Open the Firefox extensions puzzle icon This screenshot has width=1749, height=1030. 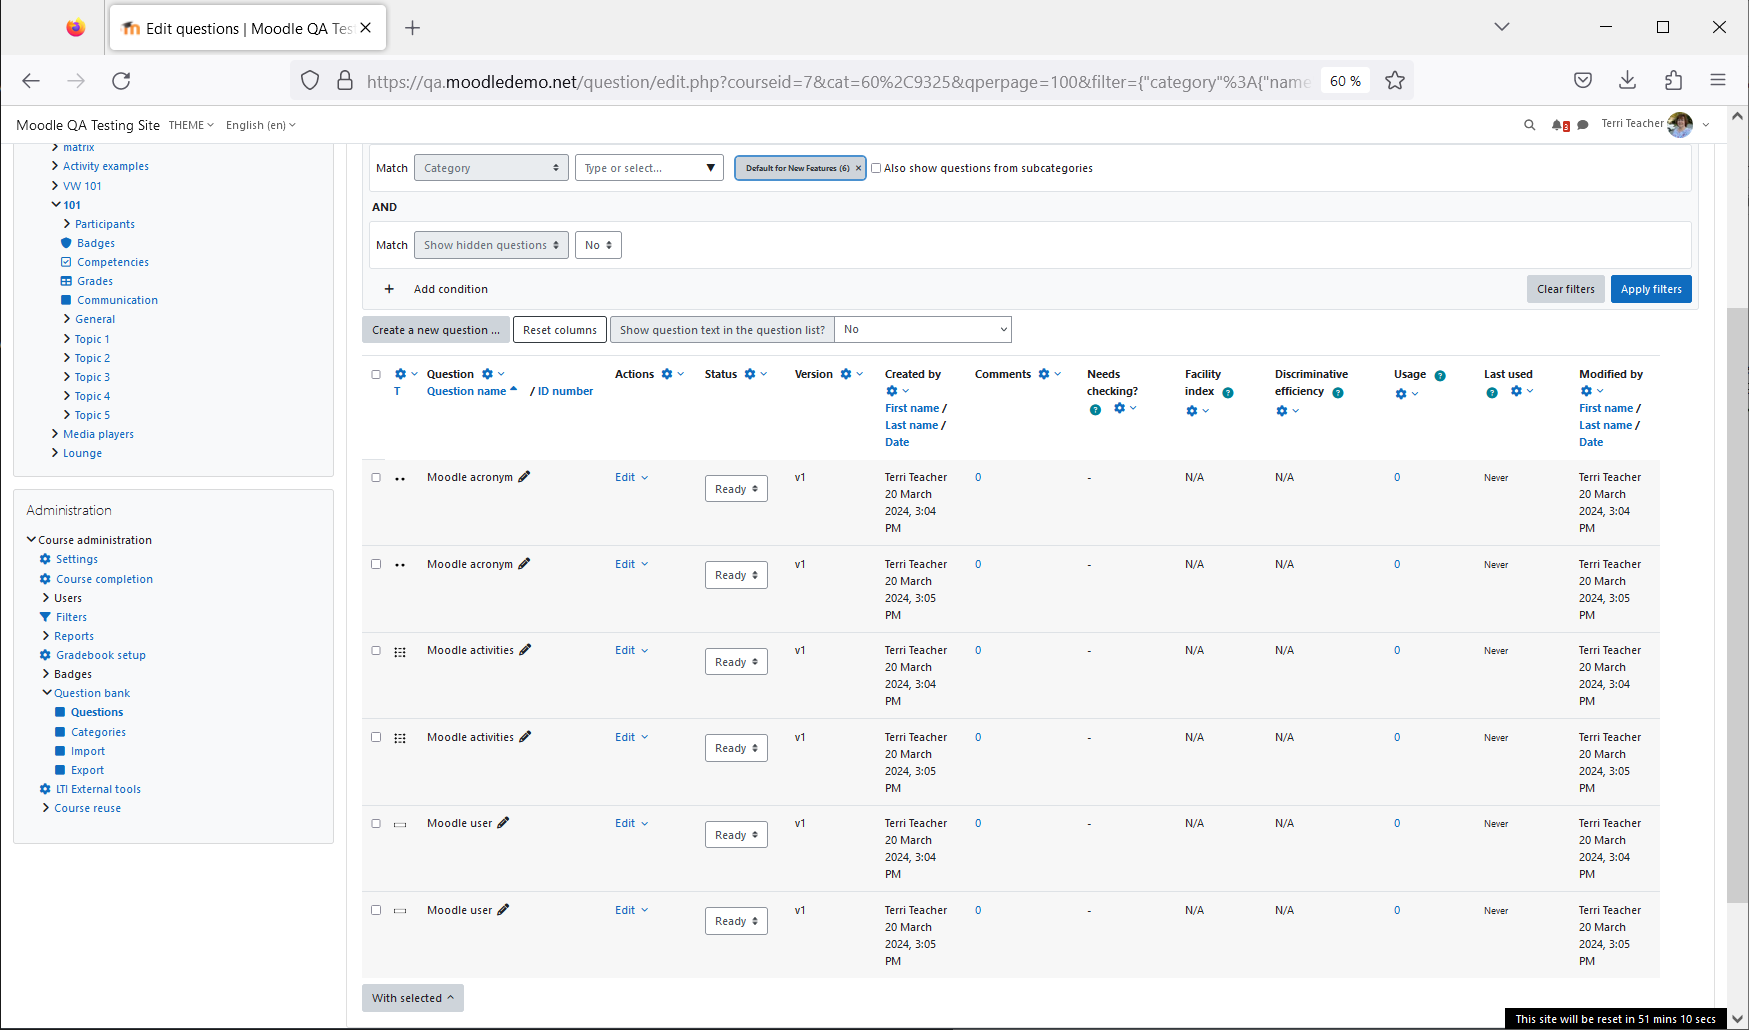pyautogui.click(x=1673, y=81)
